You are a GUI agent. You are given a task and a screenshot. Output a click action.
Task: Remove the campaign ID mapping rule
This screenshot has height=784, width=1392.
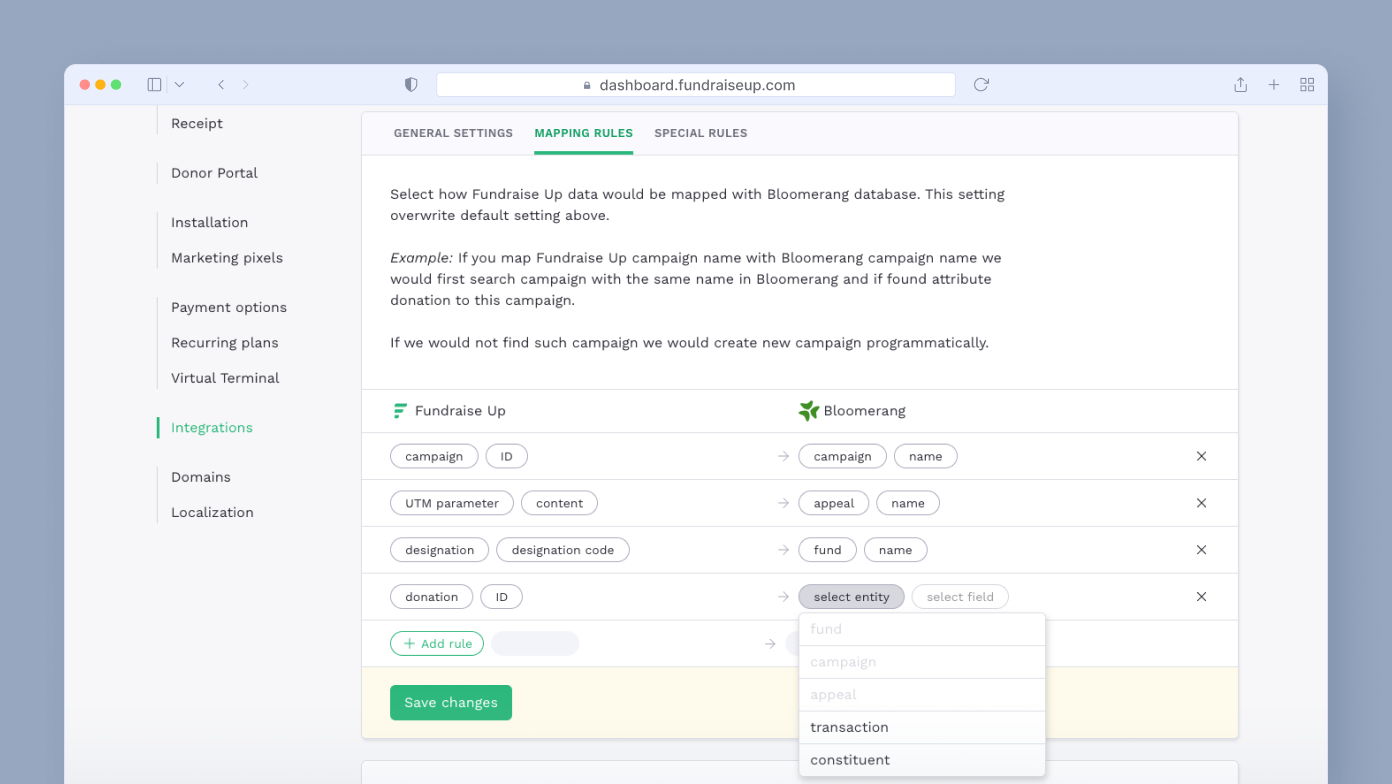coord(1202,456)
